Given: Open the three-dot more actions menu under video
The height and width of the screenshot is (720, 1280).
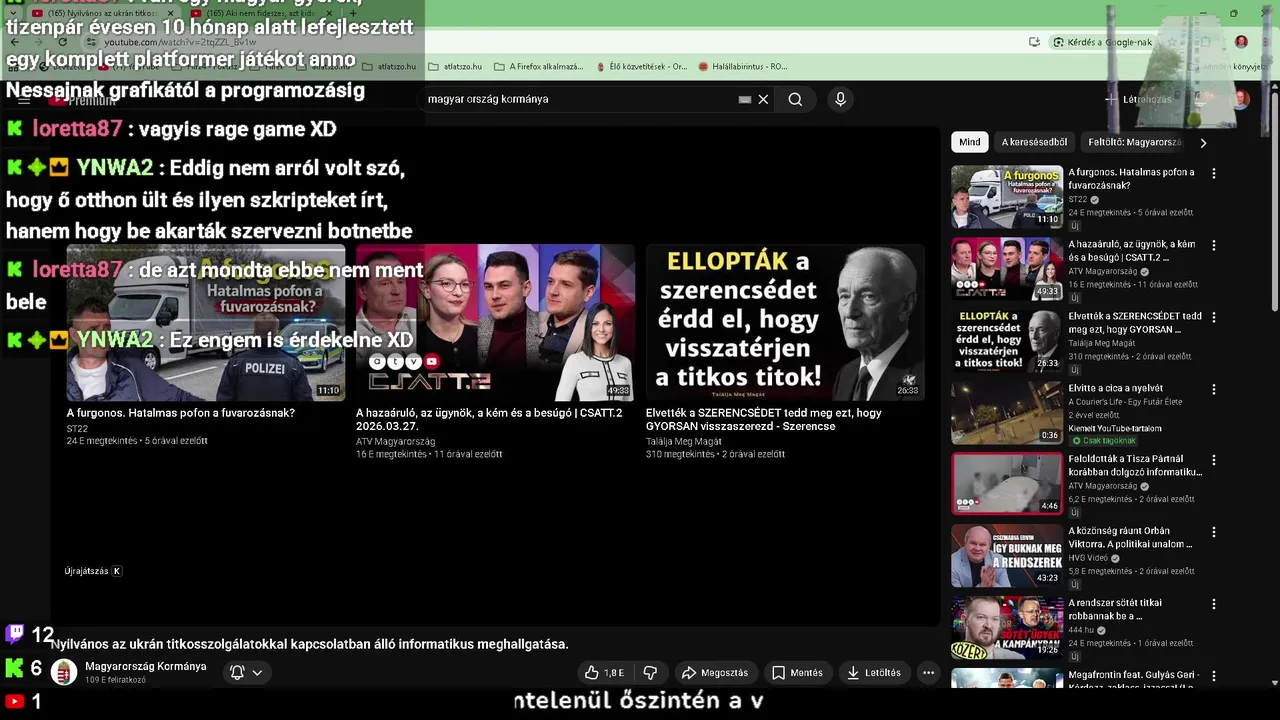Looking at the screenshot, I should point(928,673).
